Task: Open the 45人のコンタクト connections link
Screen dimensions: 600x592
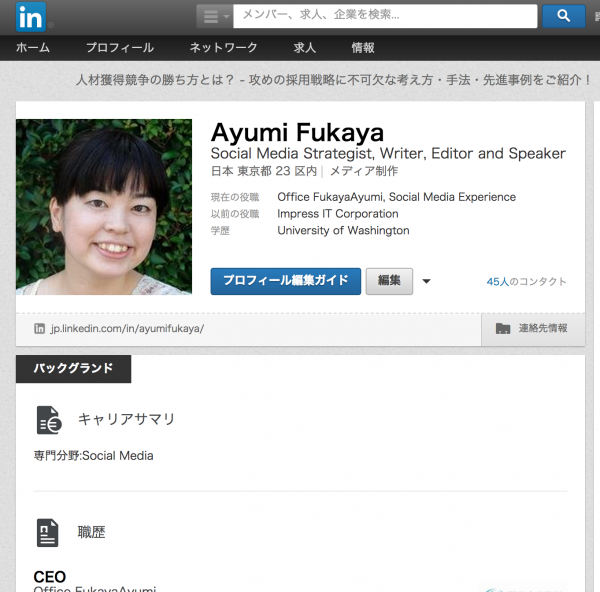Action: pos(526,282)
